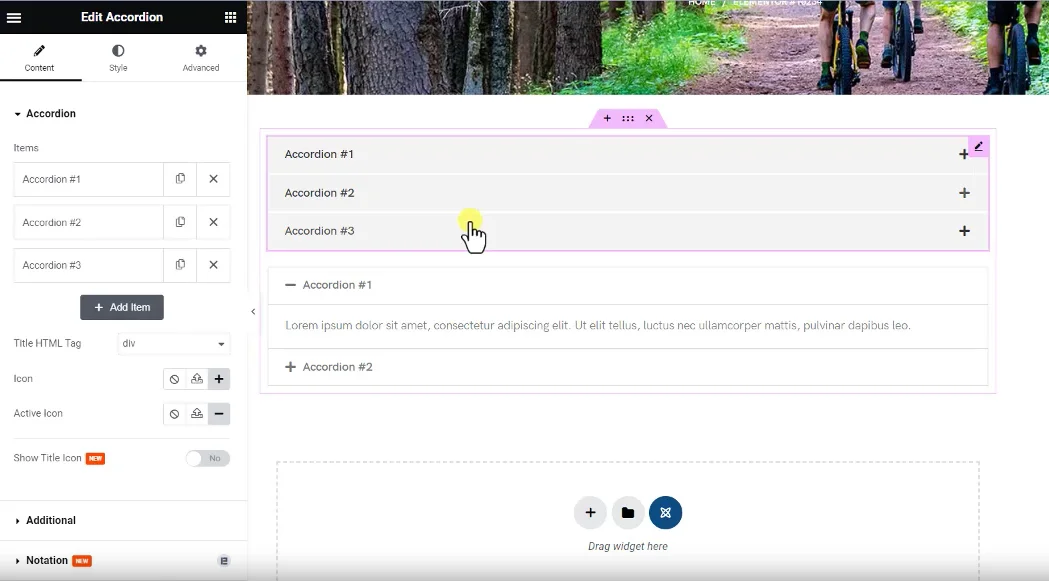Open the Elementor hamburger menu

click(14, 17)
